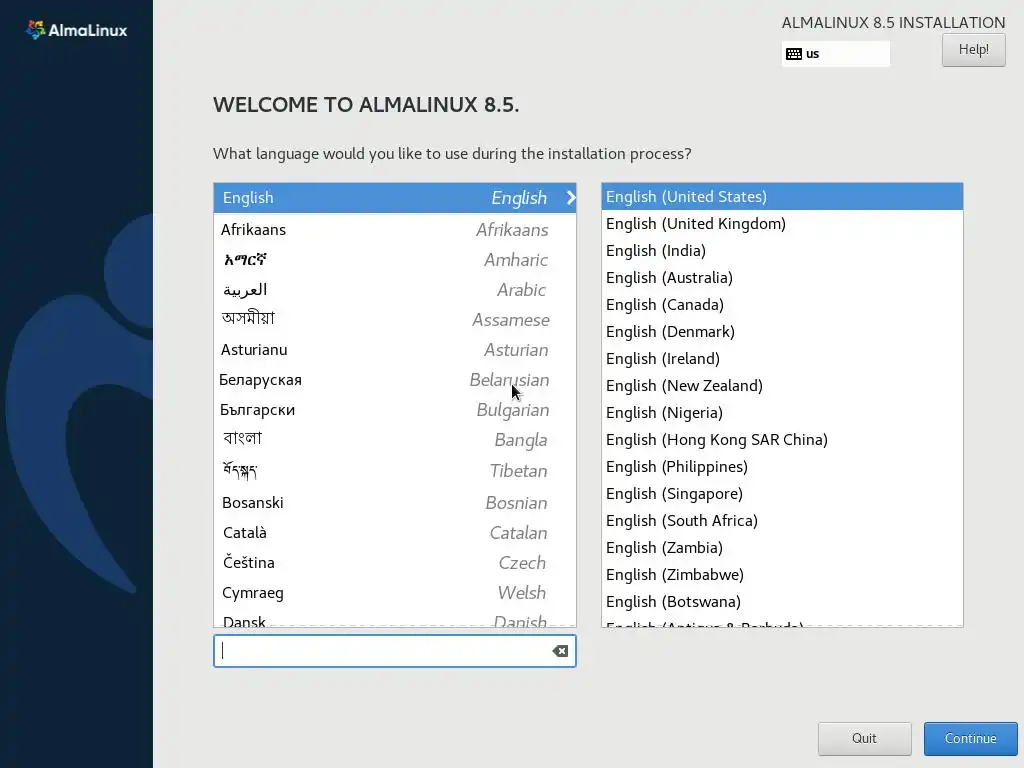
Task: Open the Help! button
Action: [x=973, y=50]
